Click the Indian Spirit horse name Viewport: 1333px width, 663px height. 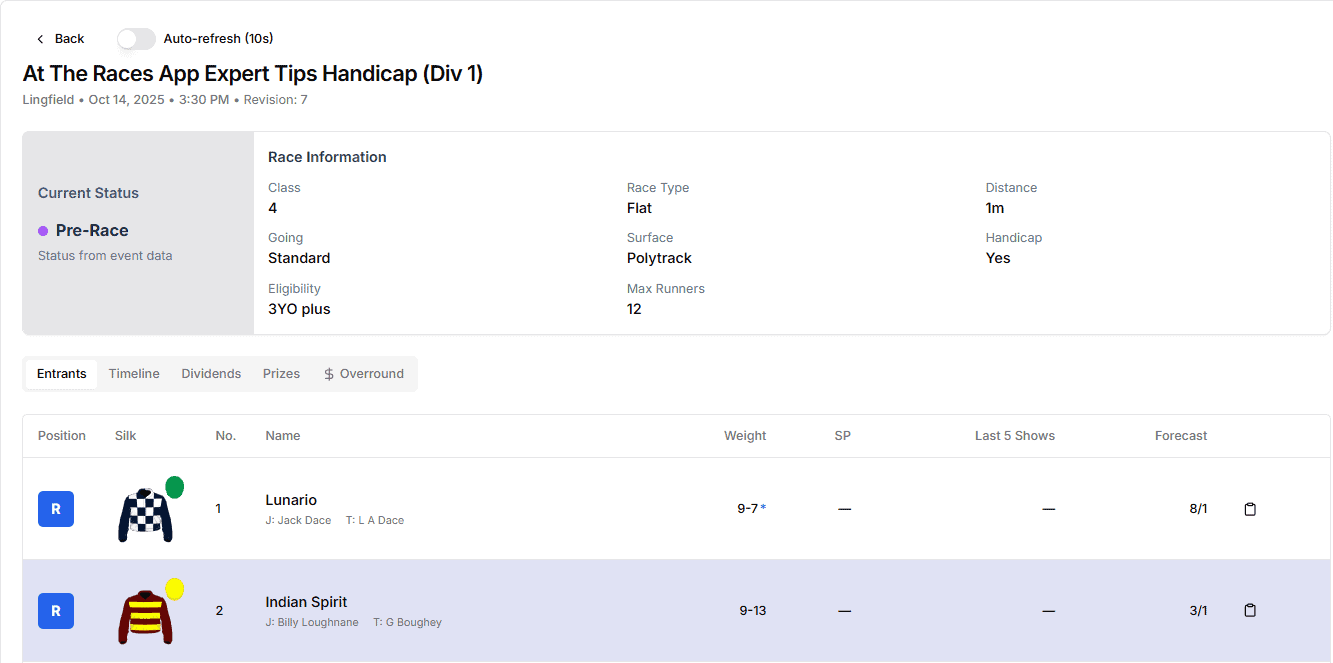pos(306,602)
